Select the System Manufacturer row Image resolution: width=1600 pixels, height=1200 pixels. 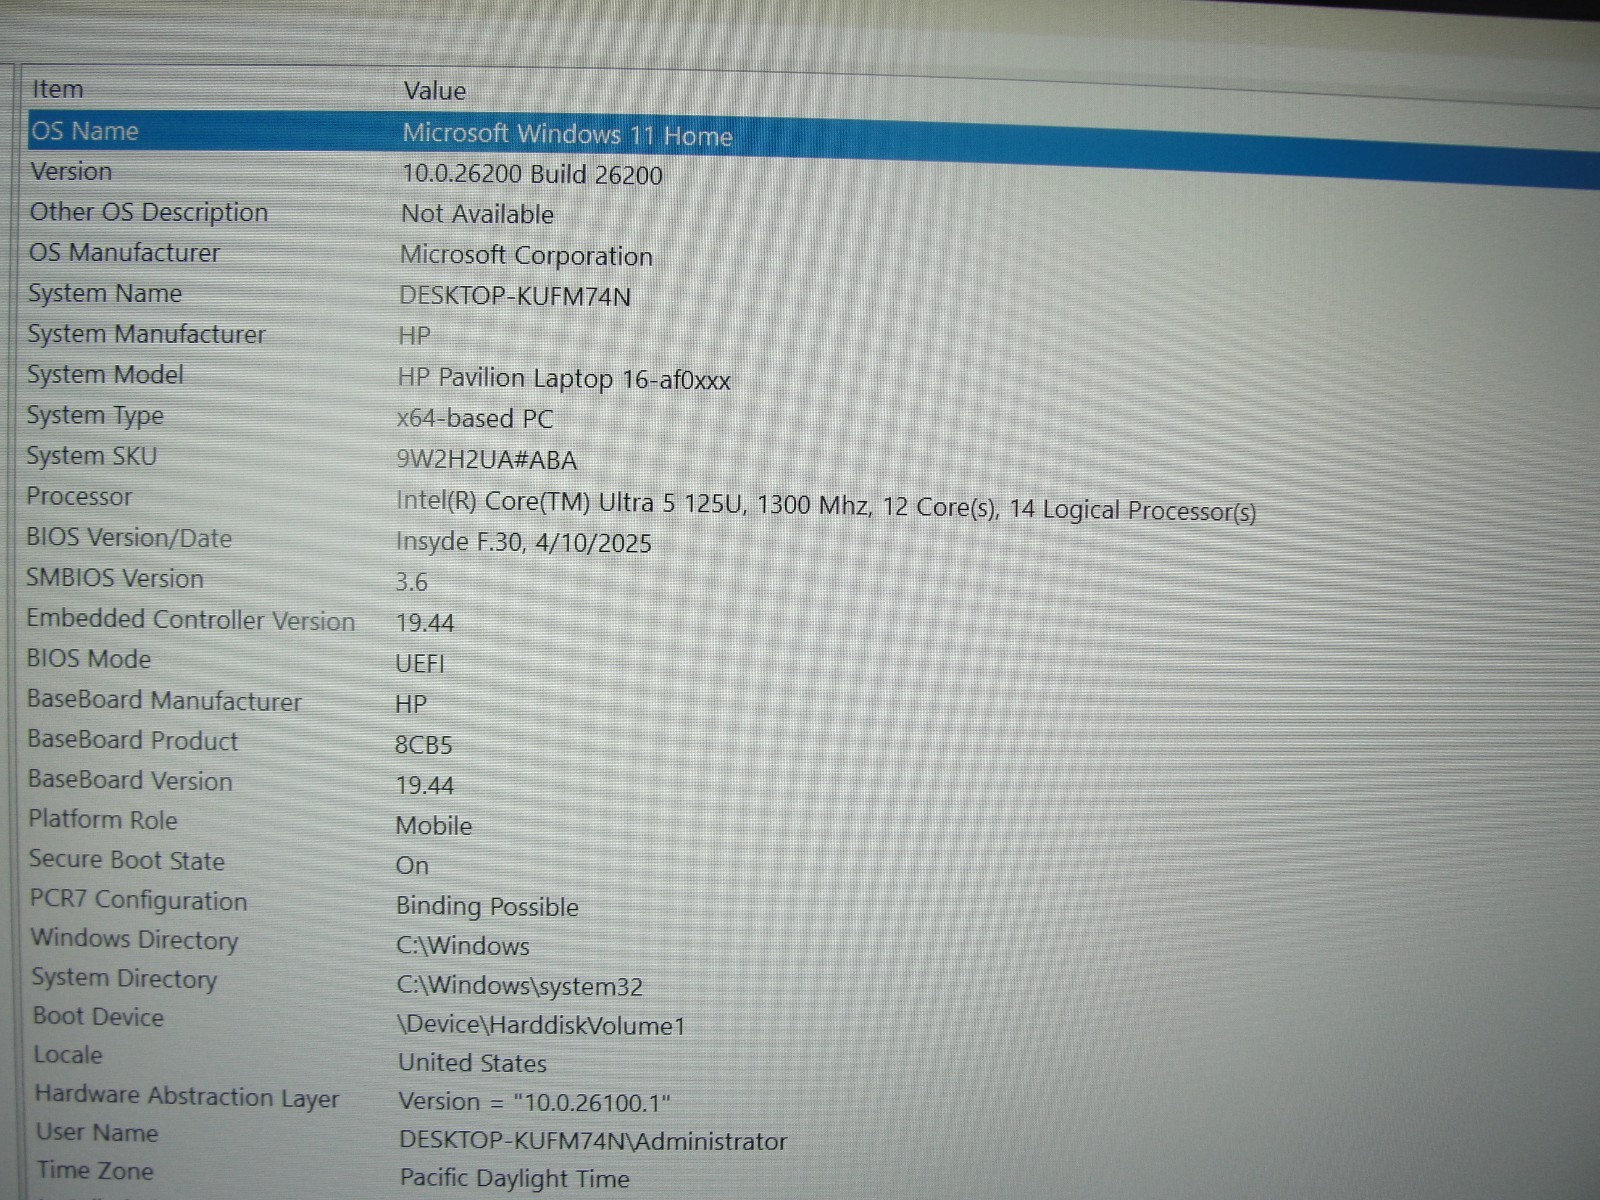[146, 334]
